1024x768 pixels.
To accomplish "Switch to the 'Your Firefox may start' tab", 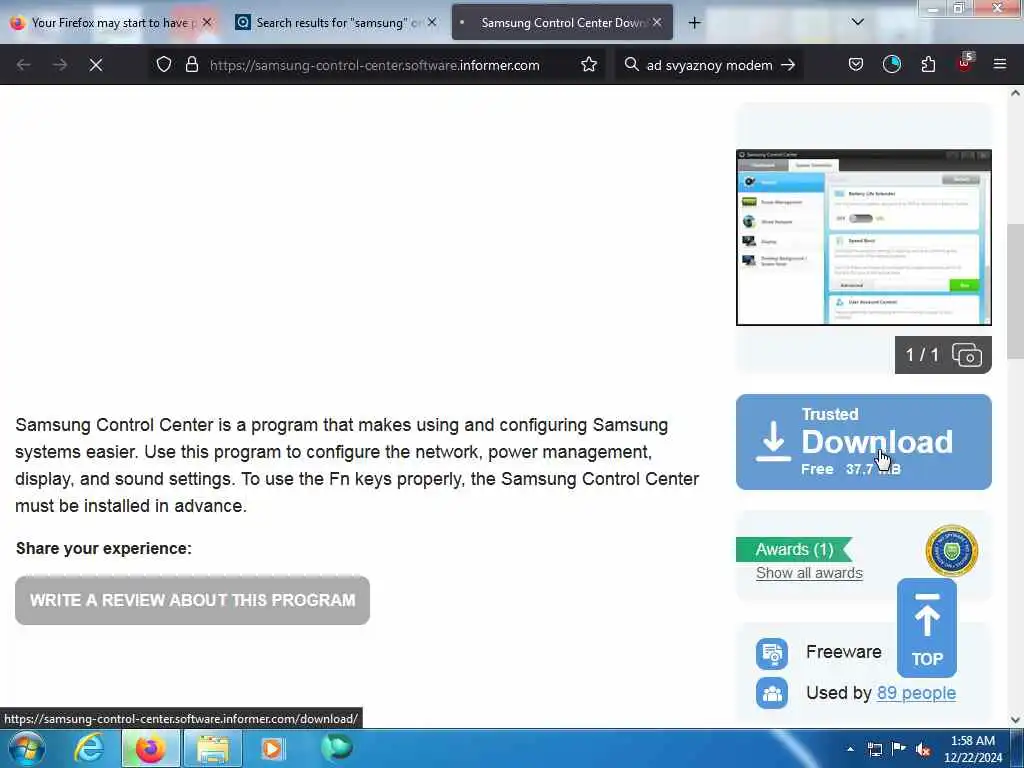I will point(111,23).
